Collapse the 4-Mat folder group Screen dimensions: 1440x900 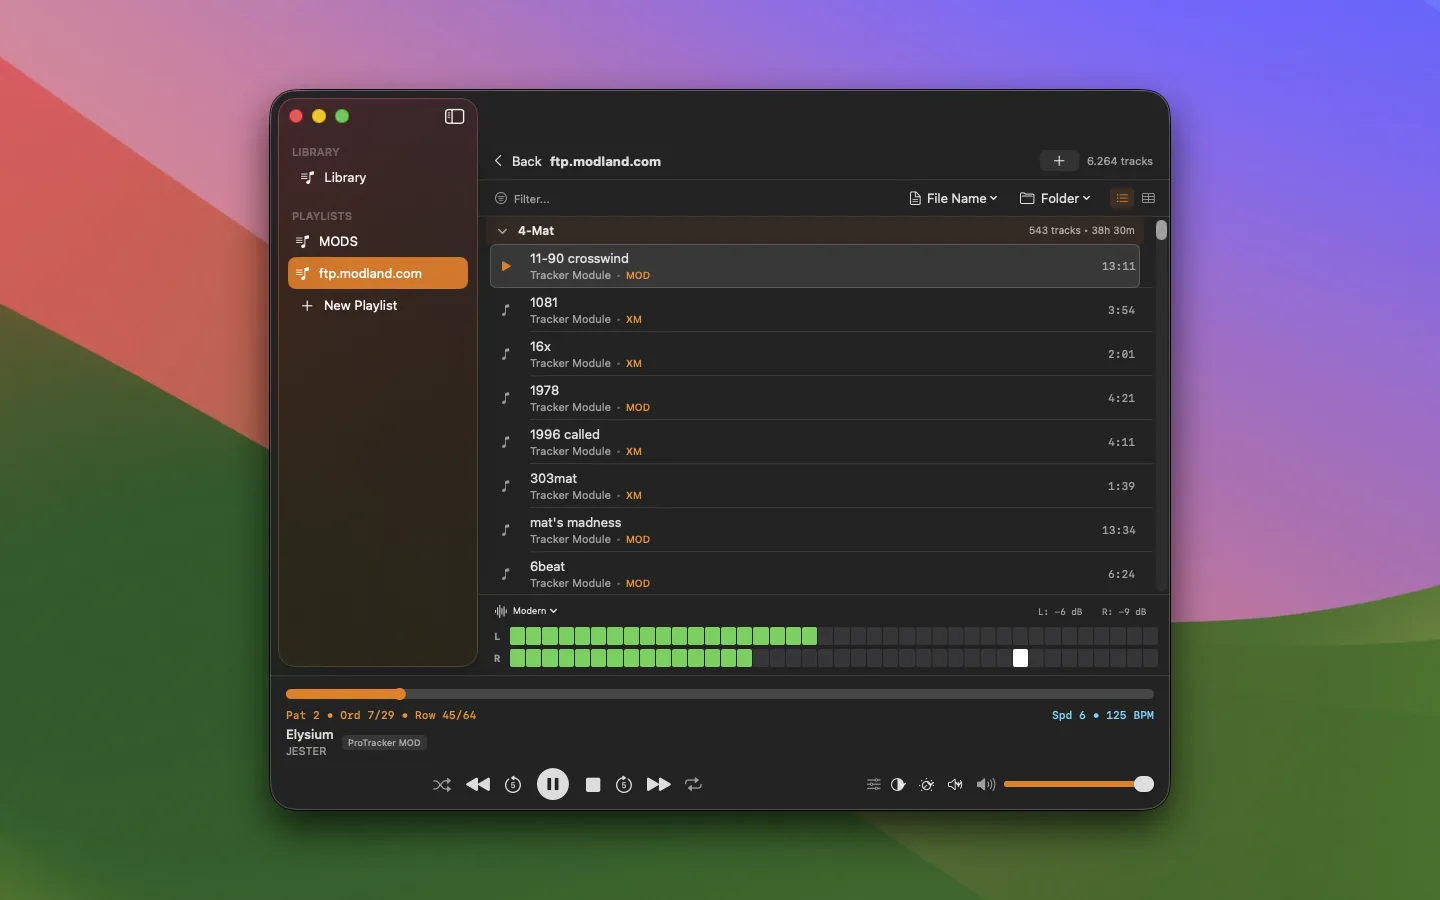coord(503,231)
